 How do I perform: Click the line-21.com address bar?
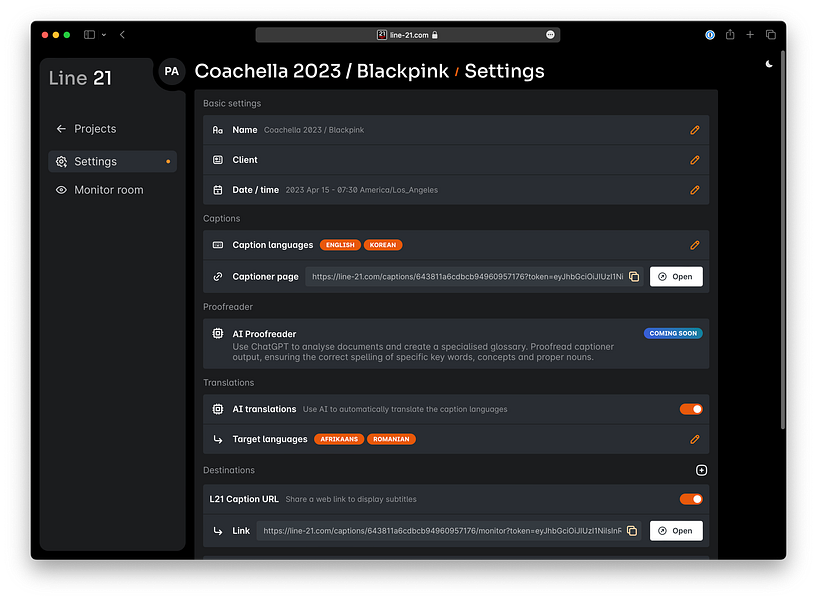(407, 35)
